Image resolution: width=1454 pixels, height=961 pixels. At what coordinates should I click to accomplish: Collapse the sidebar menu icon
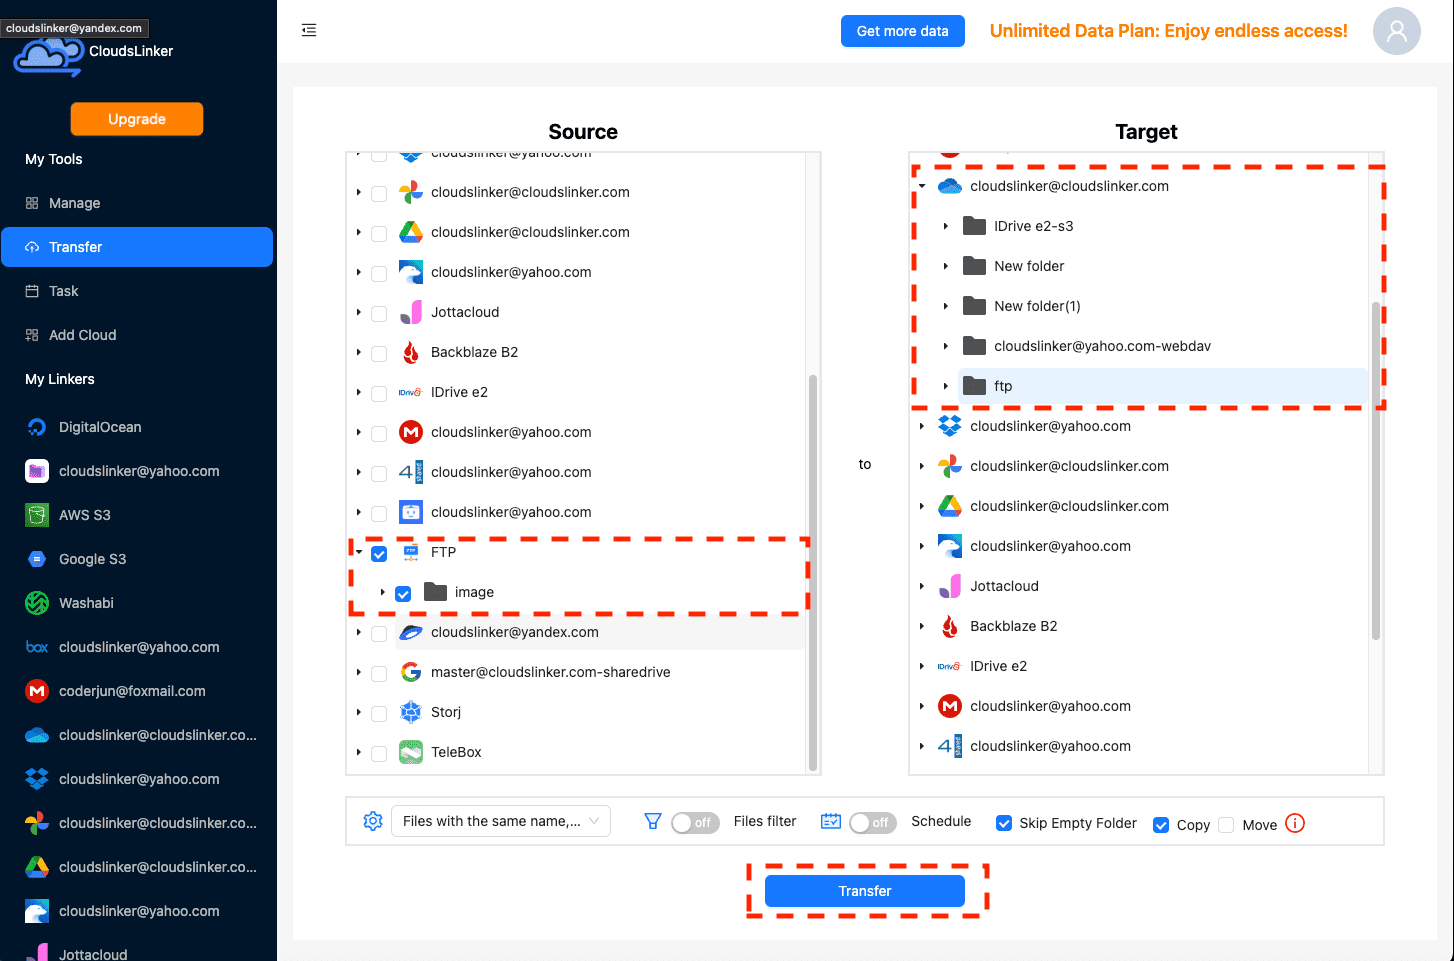[x=309, y=30]
